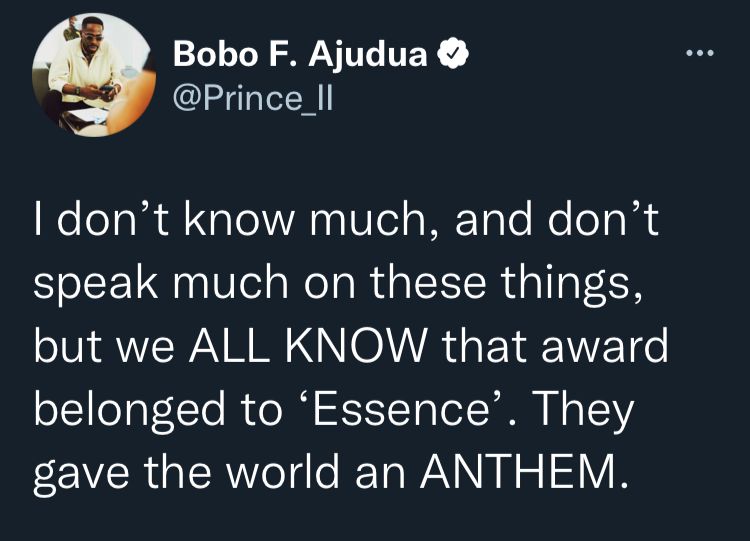Click the word 'Essence' in the tweet
The height and width of the screenshot is (541, 750).
tap(400, 409)
